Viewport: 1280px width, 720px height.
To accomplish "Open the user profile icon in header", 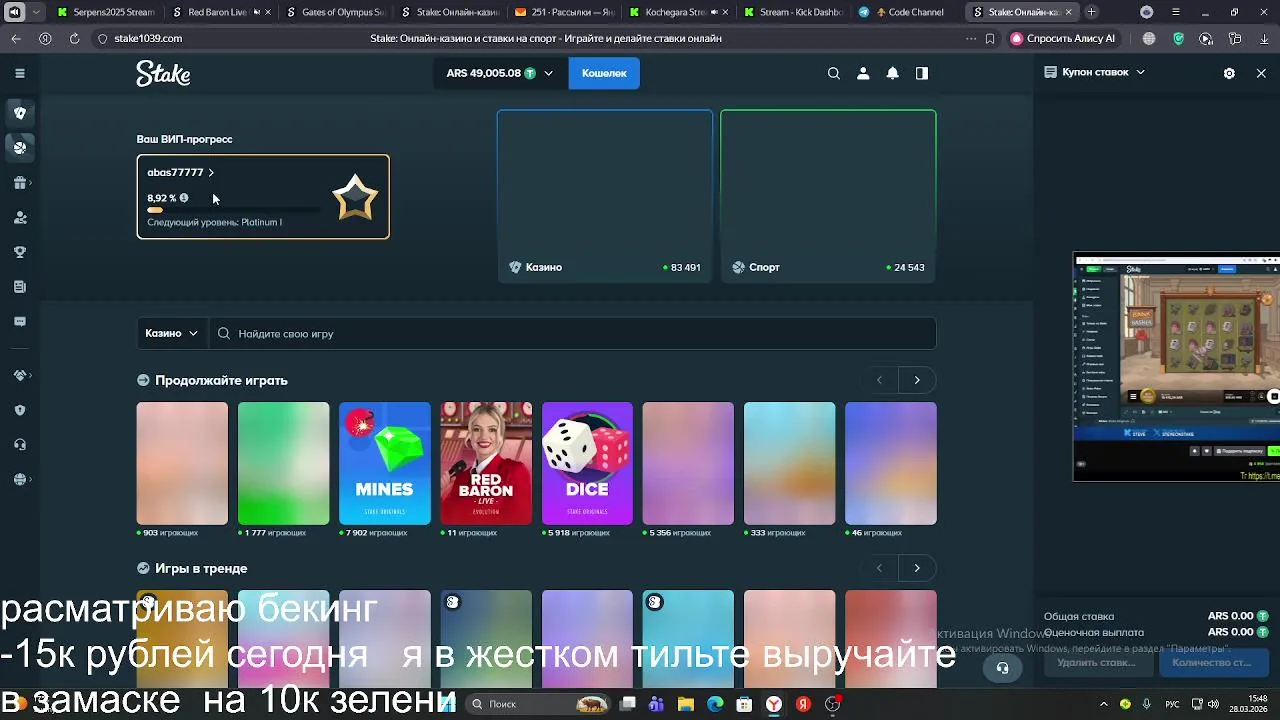I will 863,73.
